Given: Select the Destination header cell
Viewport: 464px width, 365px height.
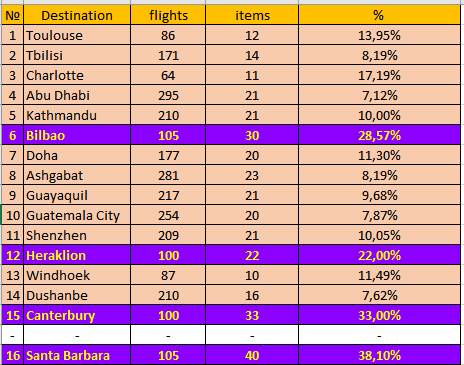Looking at the screenshot, I should (77, 15).
